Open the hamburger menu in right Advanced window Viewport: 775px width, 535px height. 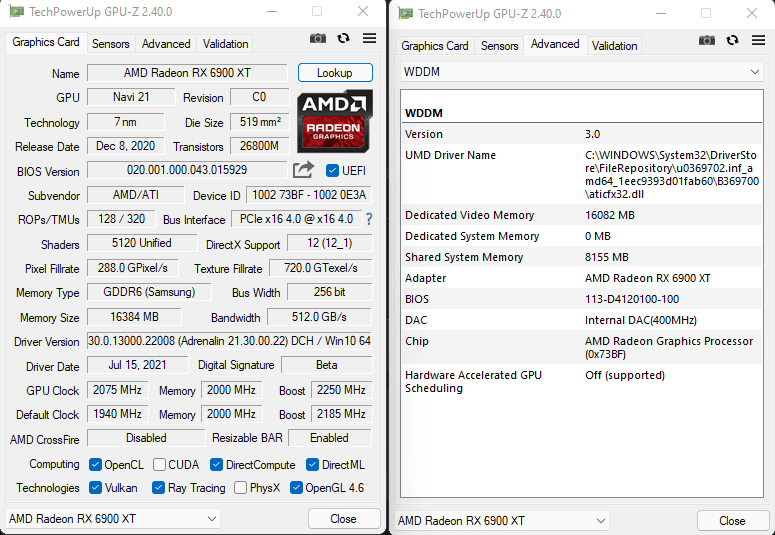[x=758, y=40]
